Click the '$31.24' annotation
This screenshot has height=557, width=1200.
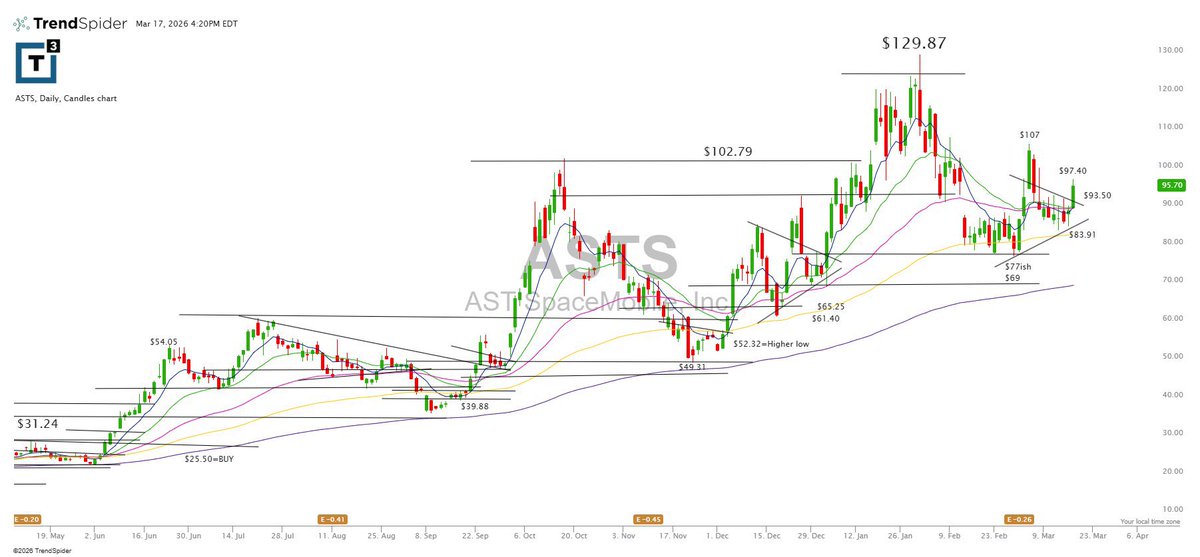(x=37, y=424)
